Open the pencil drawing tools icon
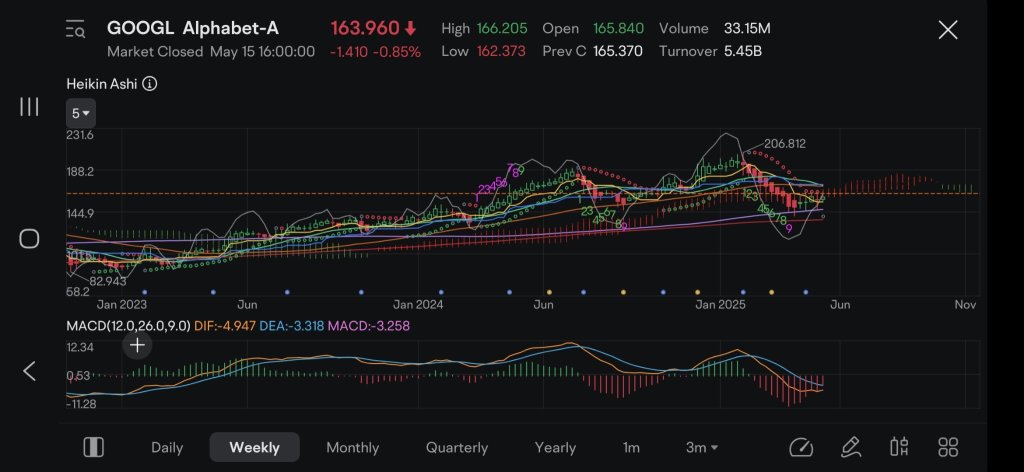The width and height of the screenshot is (1024, 472). point(850,447)
